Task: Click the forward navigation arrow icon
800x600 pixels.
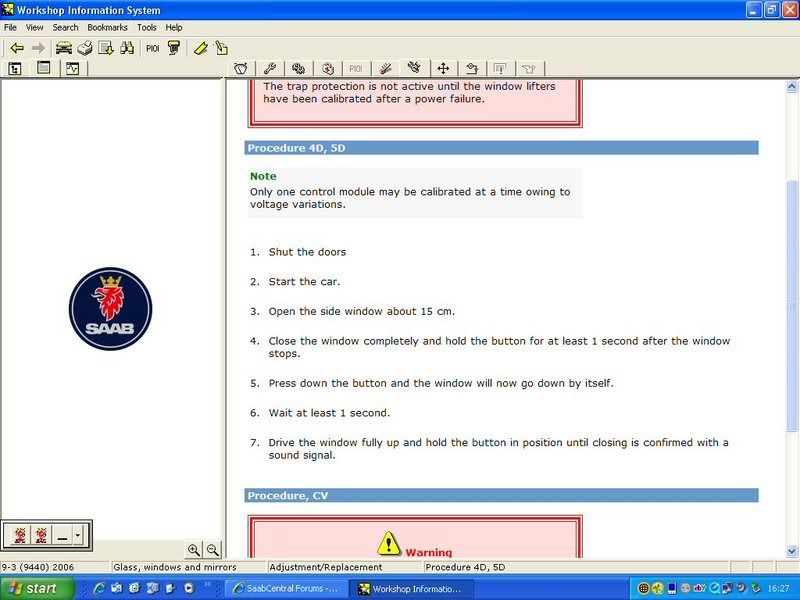Action: [39, 47]
